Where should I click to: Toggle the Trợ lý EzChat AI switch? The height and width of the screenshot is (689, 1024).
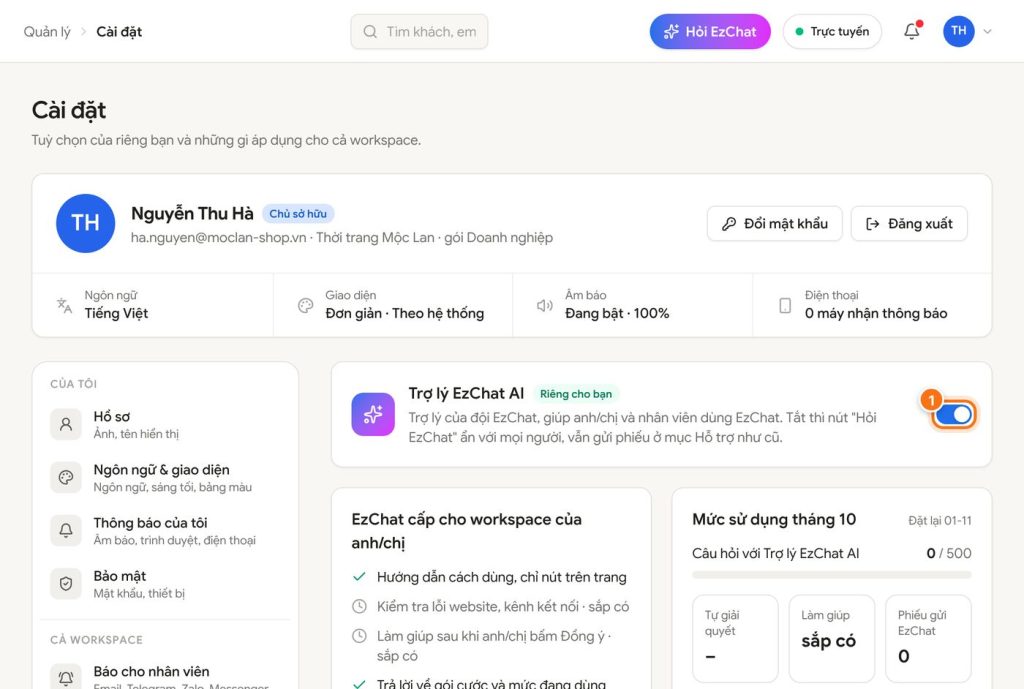[953, 415]
